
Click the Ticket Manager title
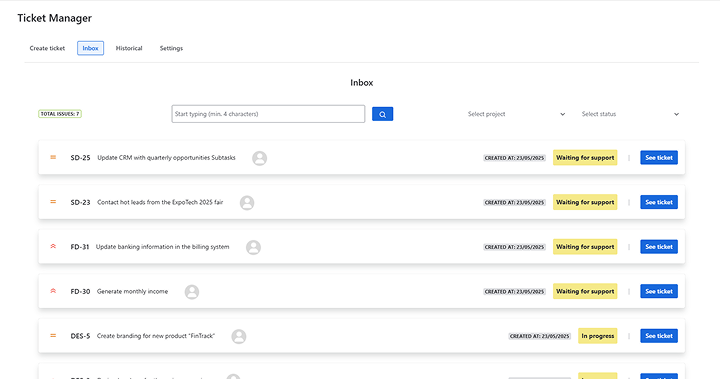tap(55, 18)
